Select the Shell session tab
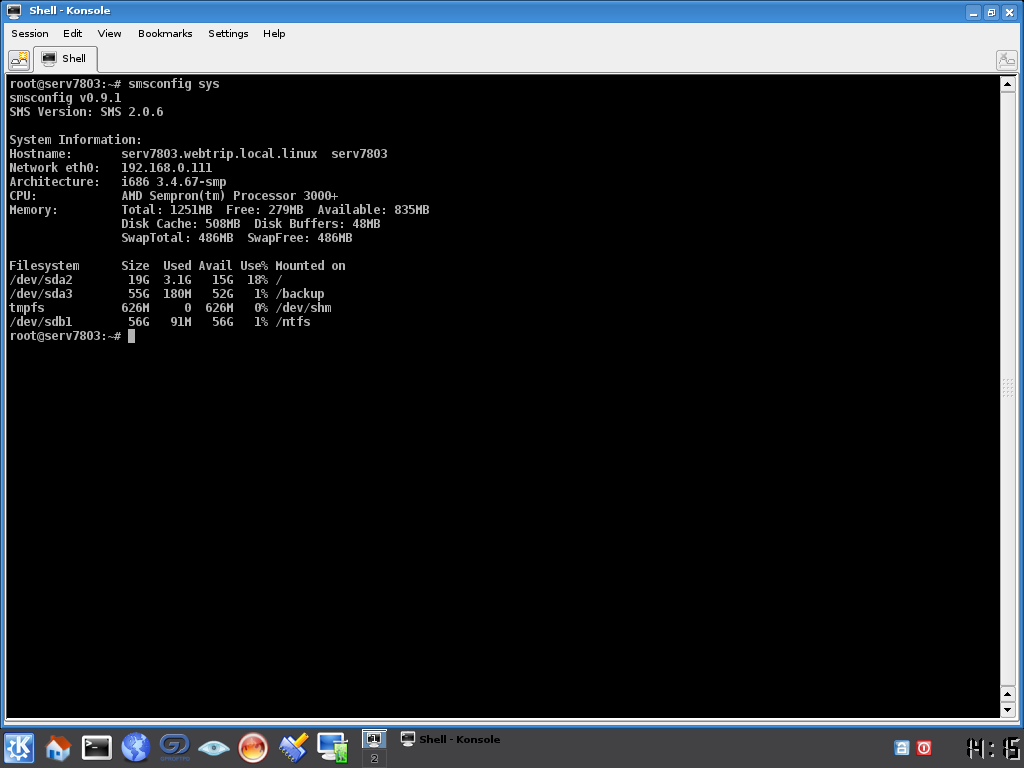This screenshot has width=1024, height=768. point(65,59)
